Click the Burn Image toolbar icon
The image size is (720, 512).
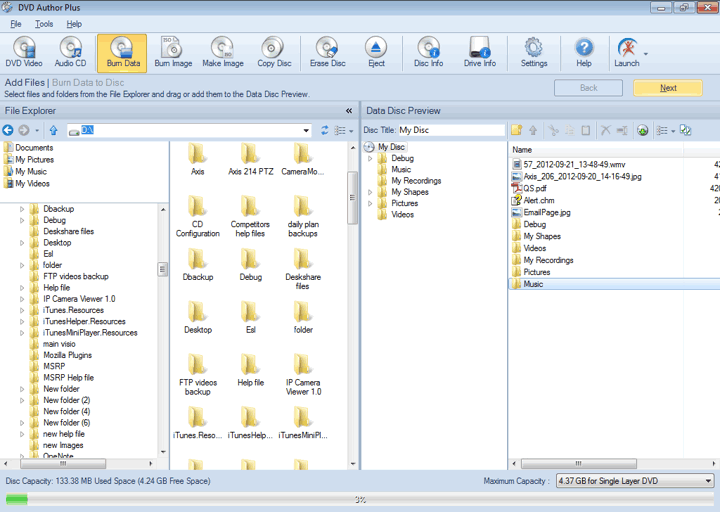[173, 52]
